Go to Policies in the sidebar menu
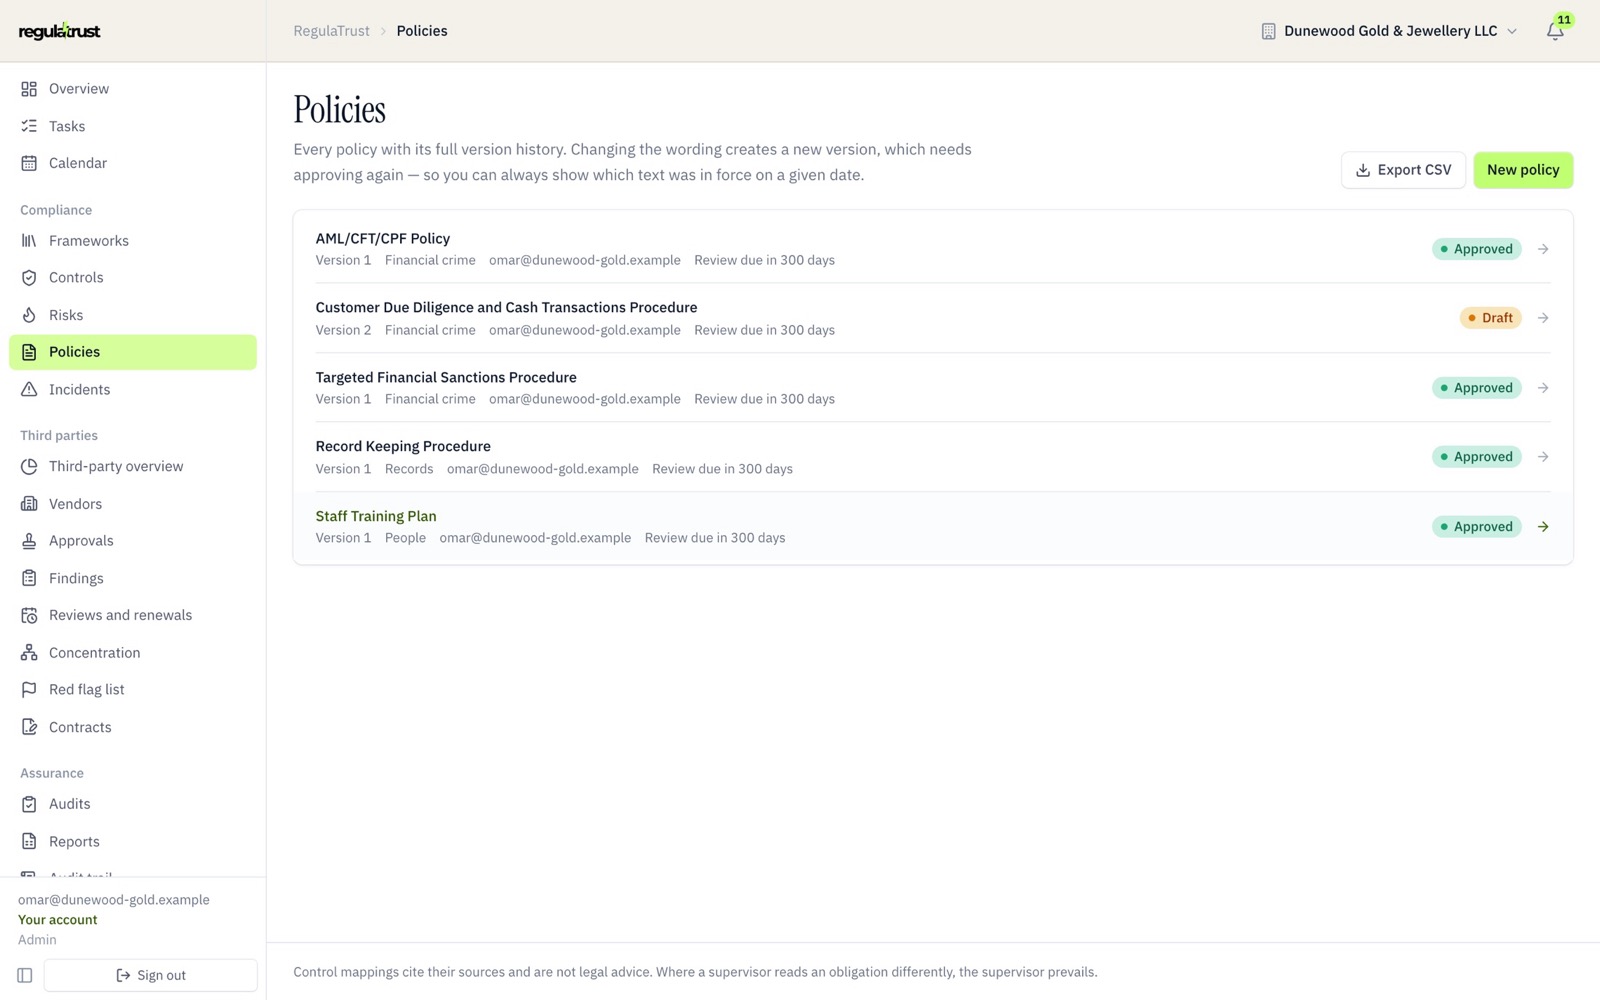Screen dimensions: 1600x1000 tap(133, 352)
